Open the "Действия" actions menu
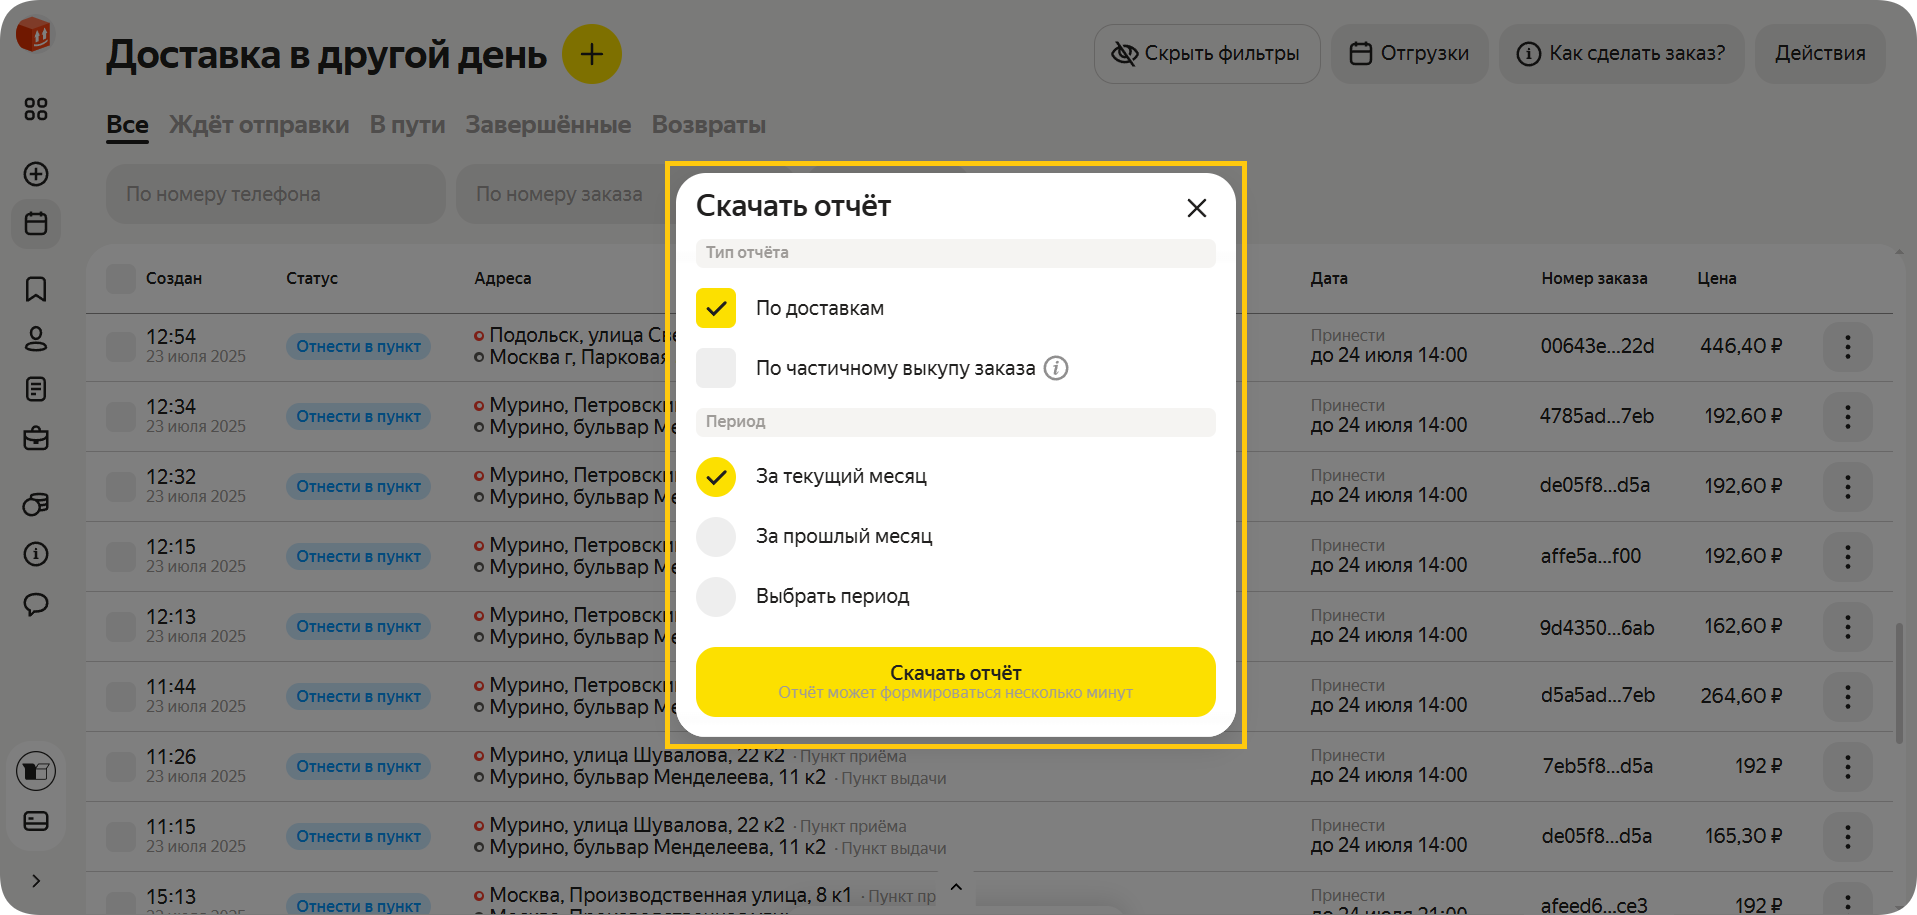 1819,54
